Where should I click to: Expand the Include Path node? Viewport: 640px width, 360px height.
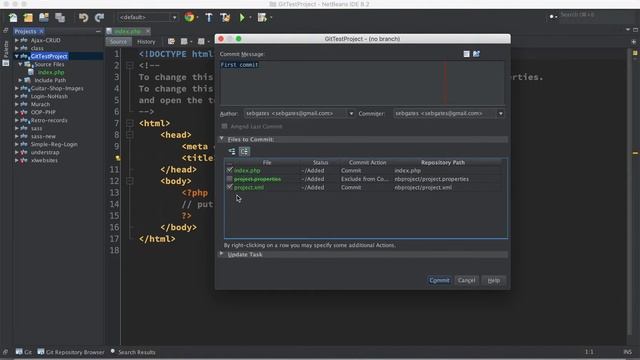click(20, 80)
